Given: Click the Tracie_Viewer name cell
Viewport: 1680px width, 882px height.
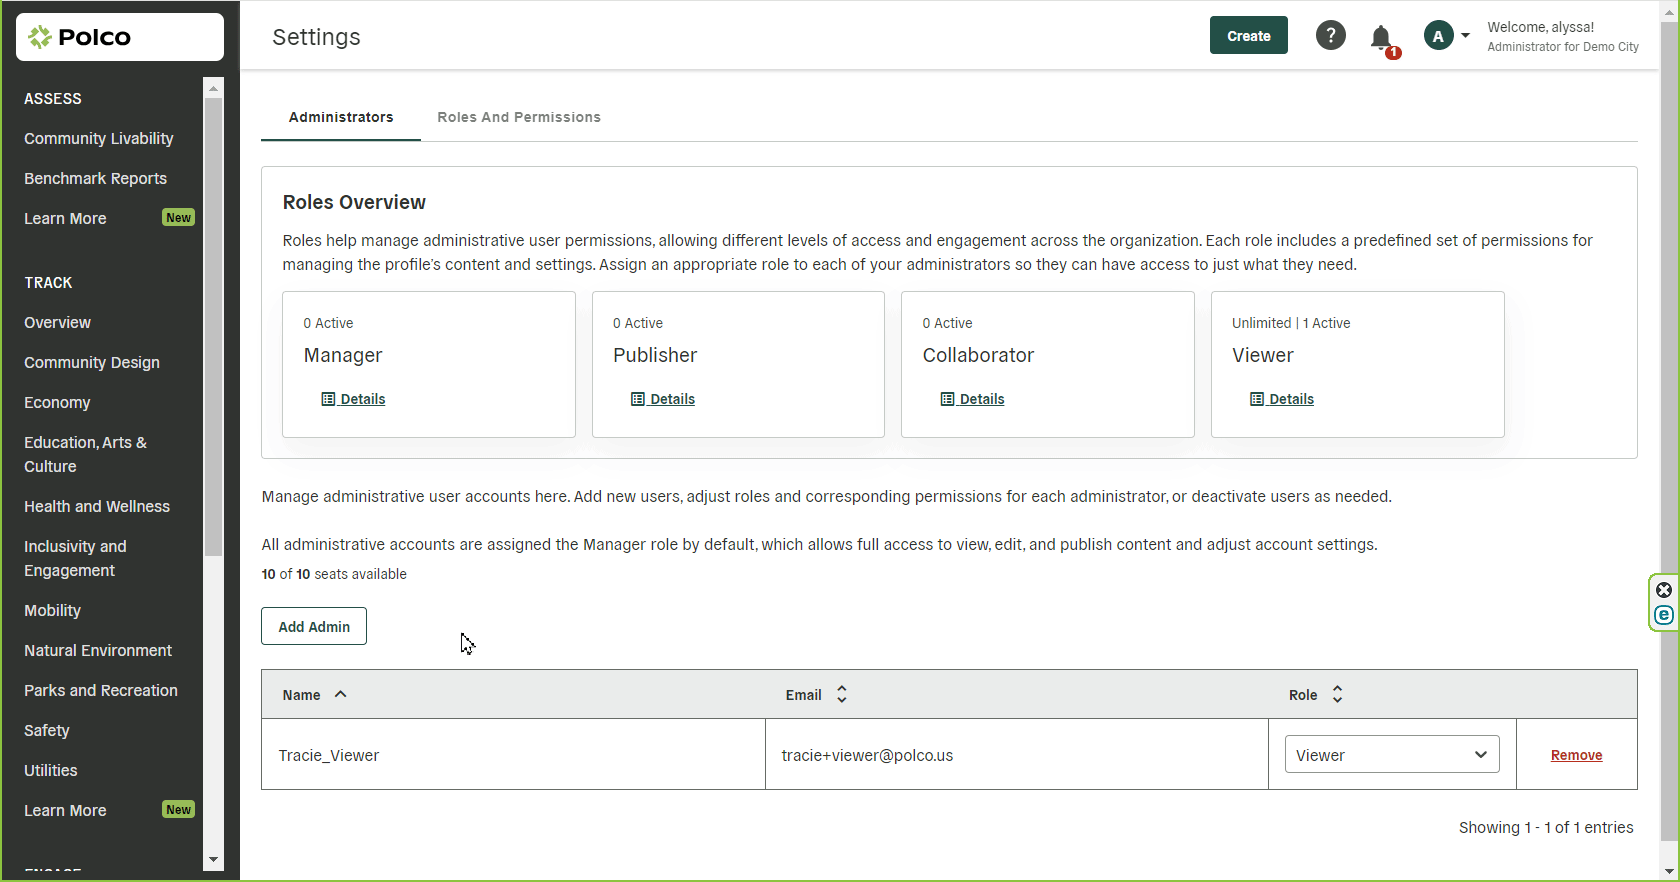Looking at the screenshot, I should [x=513, y=755].
